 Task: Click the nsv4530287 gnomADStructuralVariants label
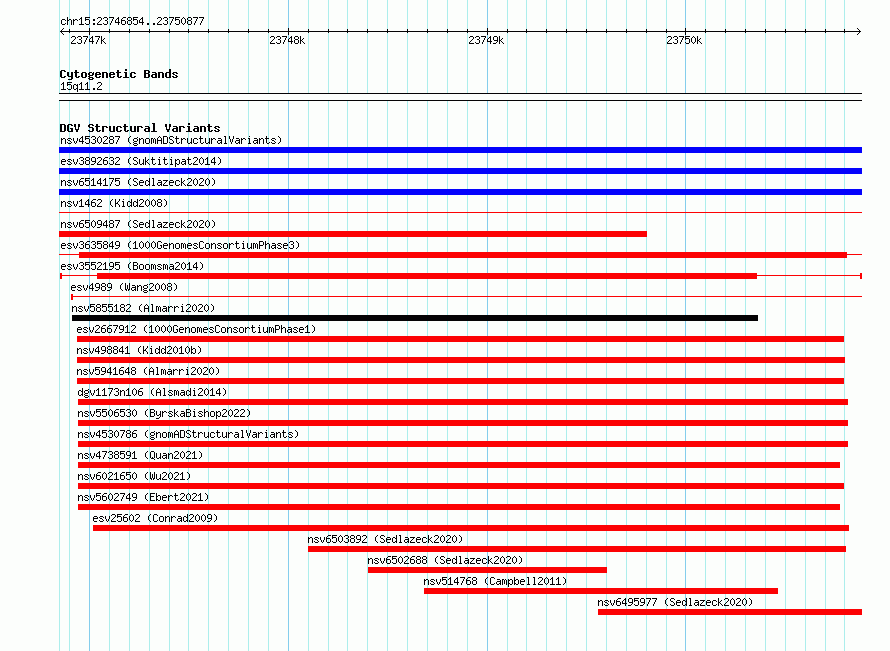coord(171,140)
